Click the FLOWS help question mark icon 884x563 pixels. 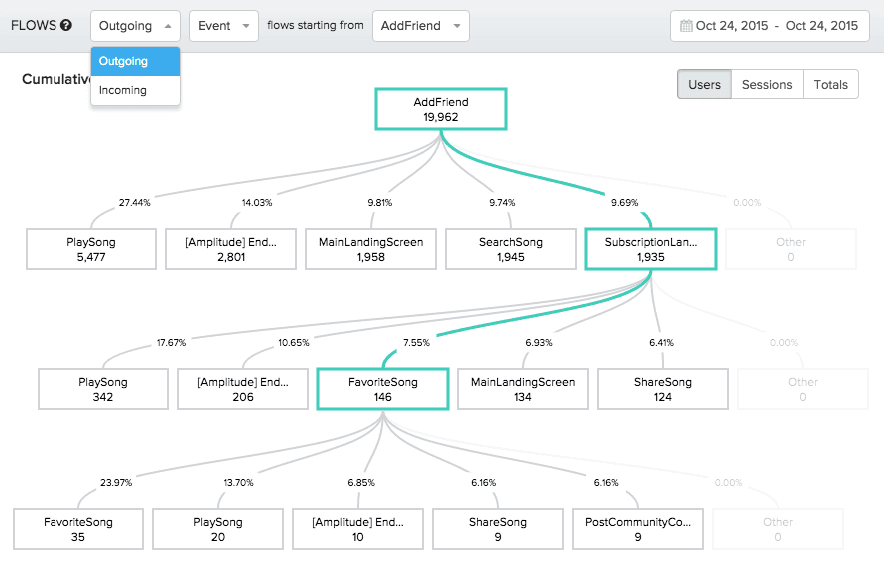[x=66, y=26]
